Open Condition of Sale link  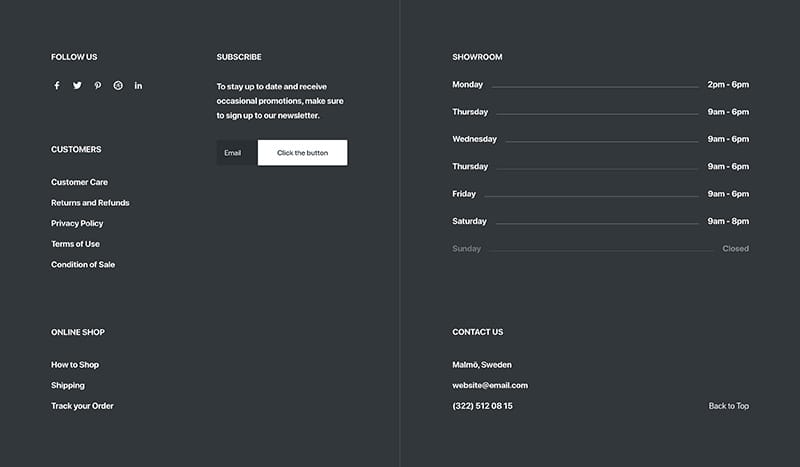click(83, 265)
